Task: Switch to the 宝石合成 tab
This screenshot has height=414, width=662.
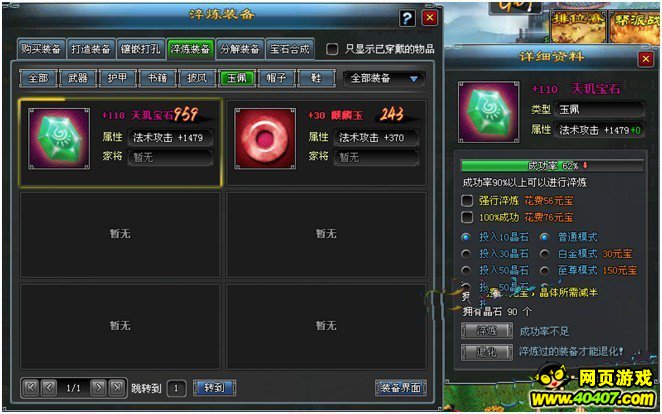Action: [290, 49]
